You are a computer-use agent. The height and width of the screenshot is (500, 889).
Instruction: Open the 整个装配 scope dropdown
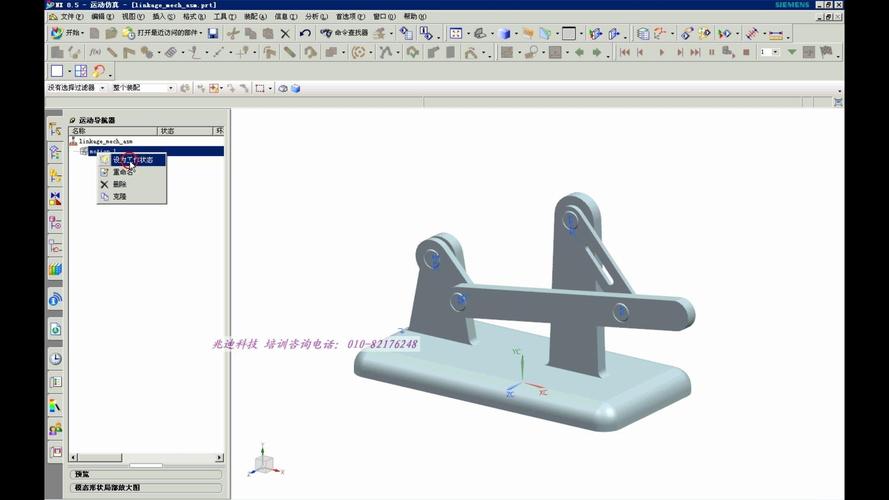point(170,88)
